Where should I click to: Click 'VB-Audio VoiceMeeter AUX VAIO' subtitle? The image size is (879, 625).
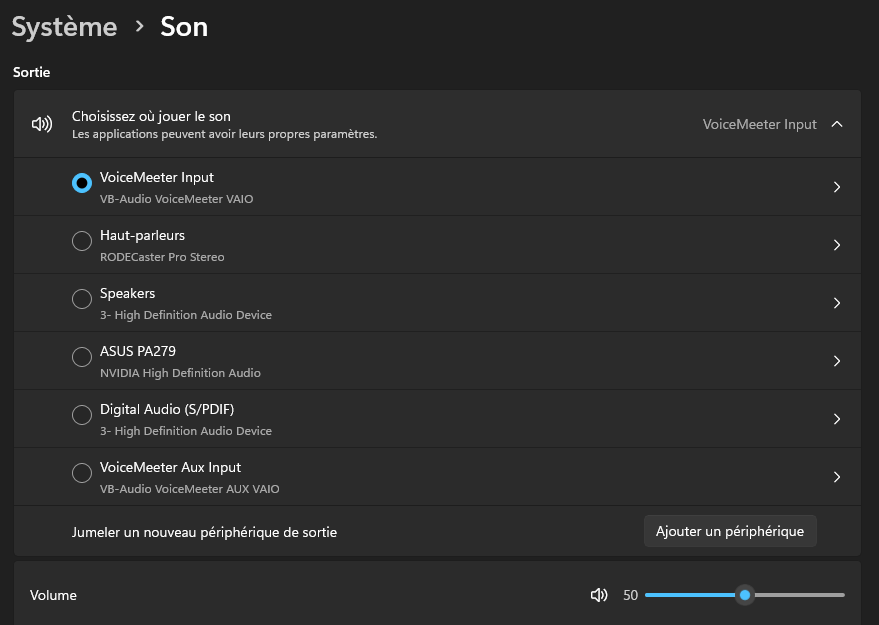point(189,489)
